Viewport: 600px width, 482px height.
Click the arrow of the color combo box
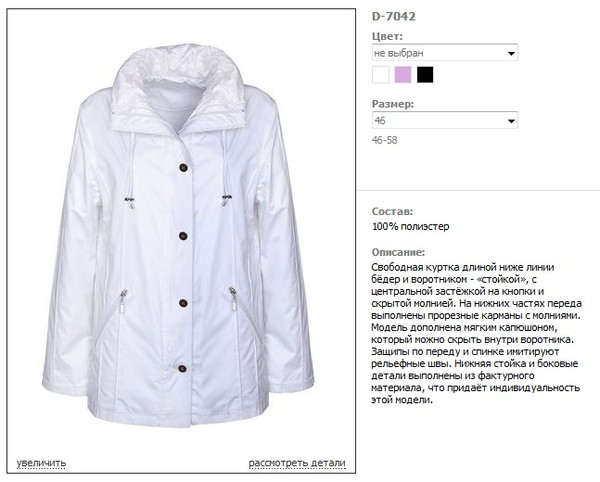(x=511, y=53)
